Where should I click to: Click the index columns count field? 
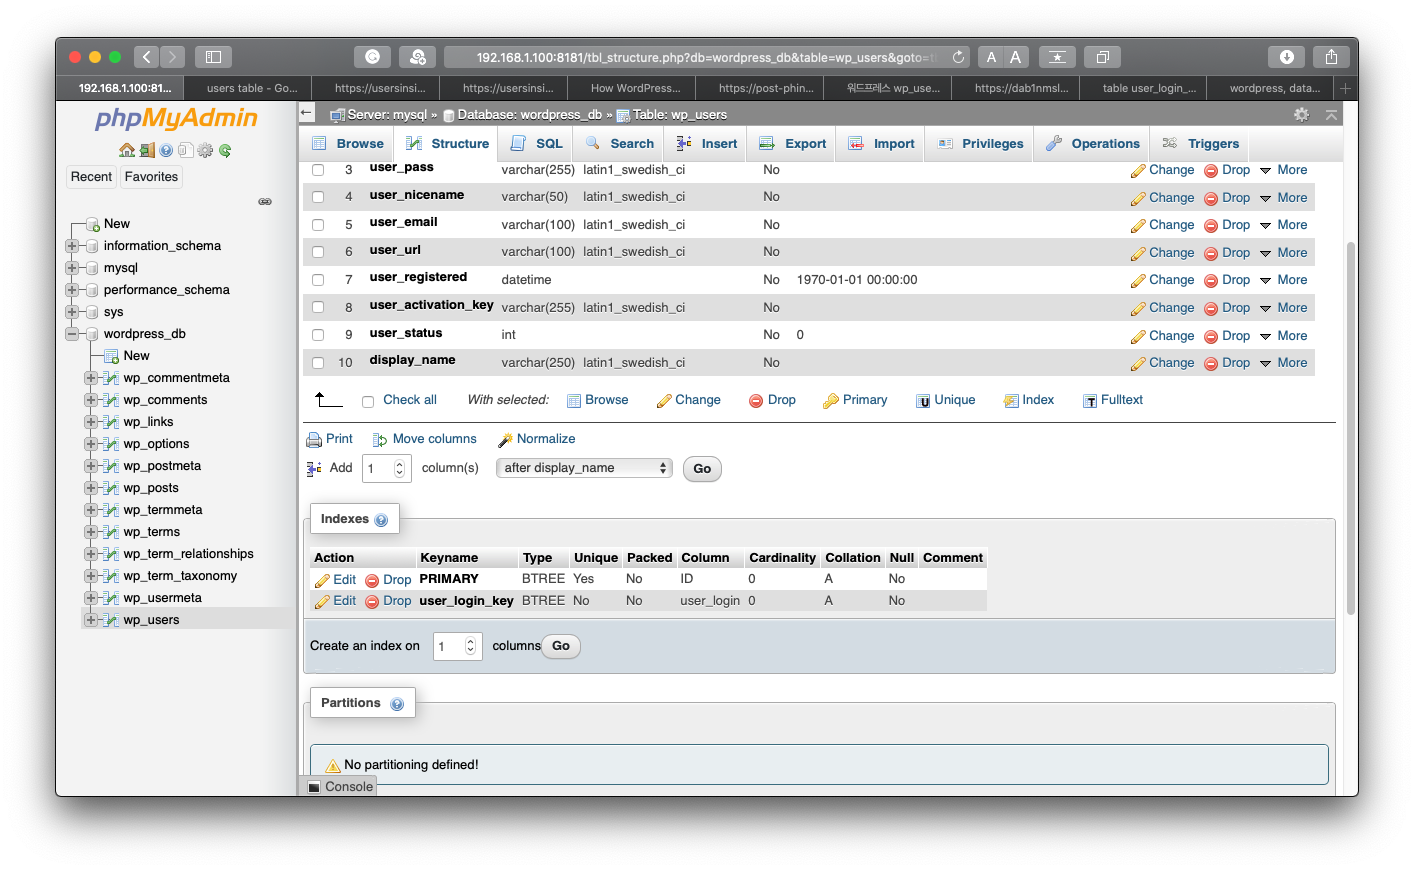[x=457, y=646]
